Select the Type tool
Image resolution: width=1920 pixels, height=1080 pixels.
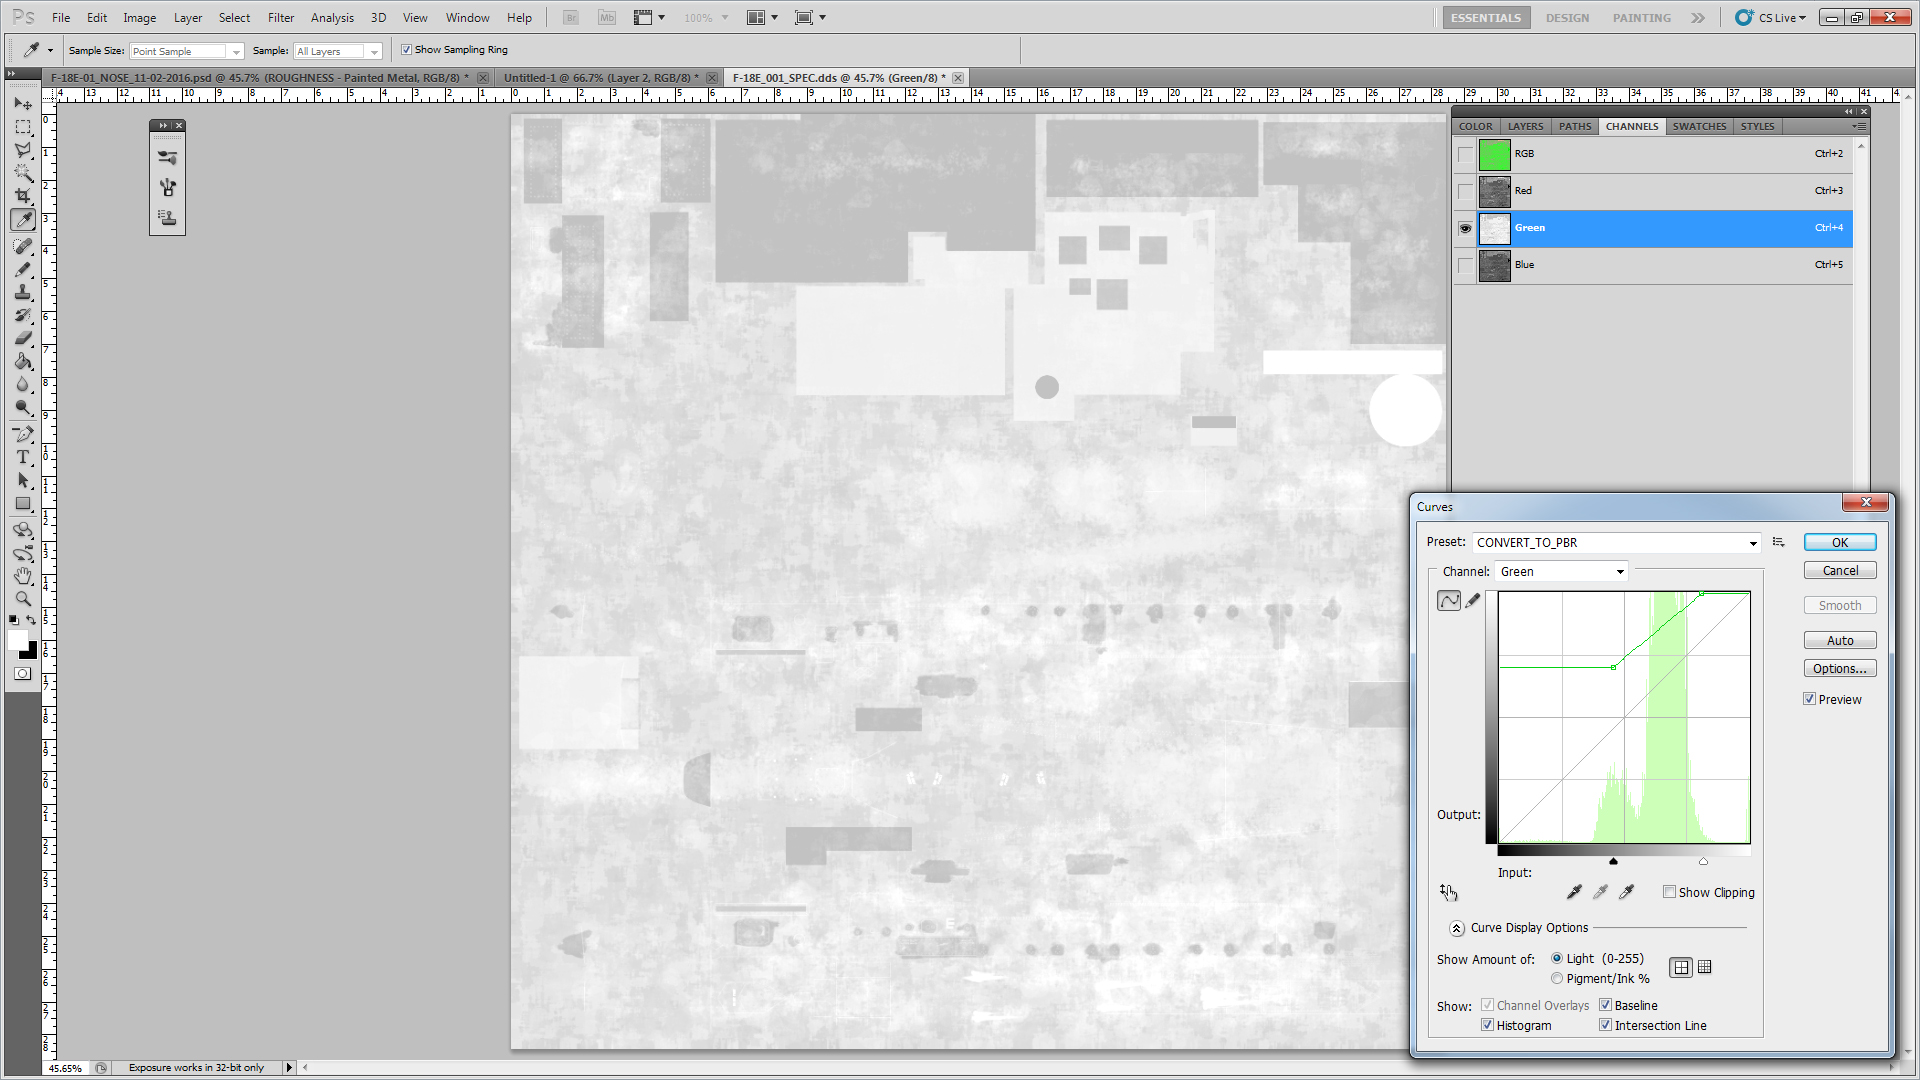(x=23, y=457)
